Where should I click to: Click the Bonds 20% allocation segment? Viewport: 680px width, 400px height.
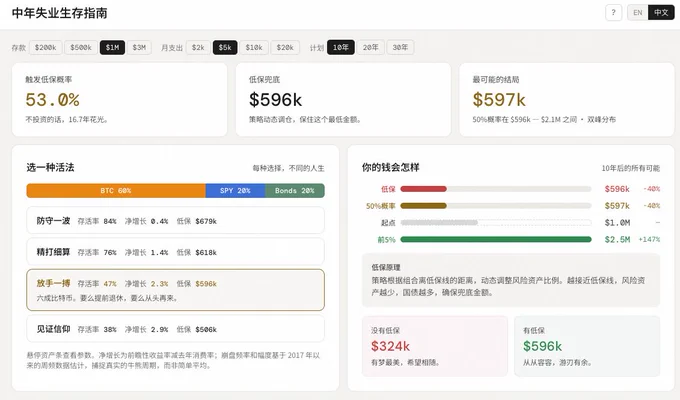click(294, 190)
